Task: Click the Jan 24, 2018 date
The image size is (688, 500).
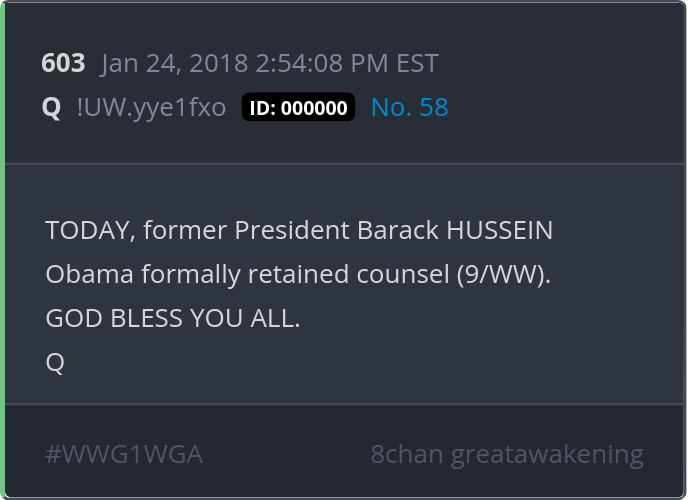Action: tap(161, 63)
